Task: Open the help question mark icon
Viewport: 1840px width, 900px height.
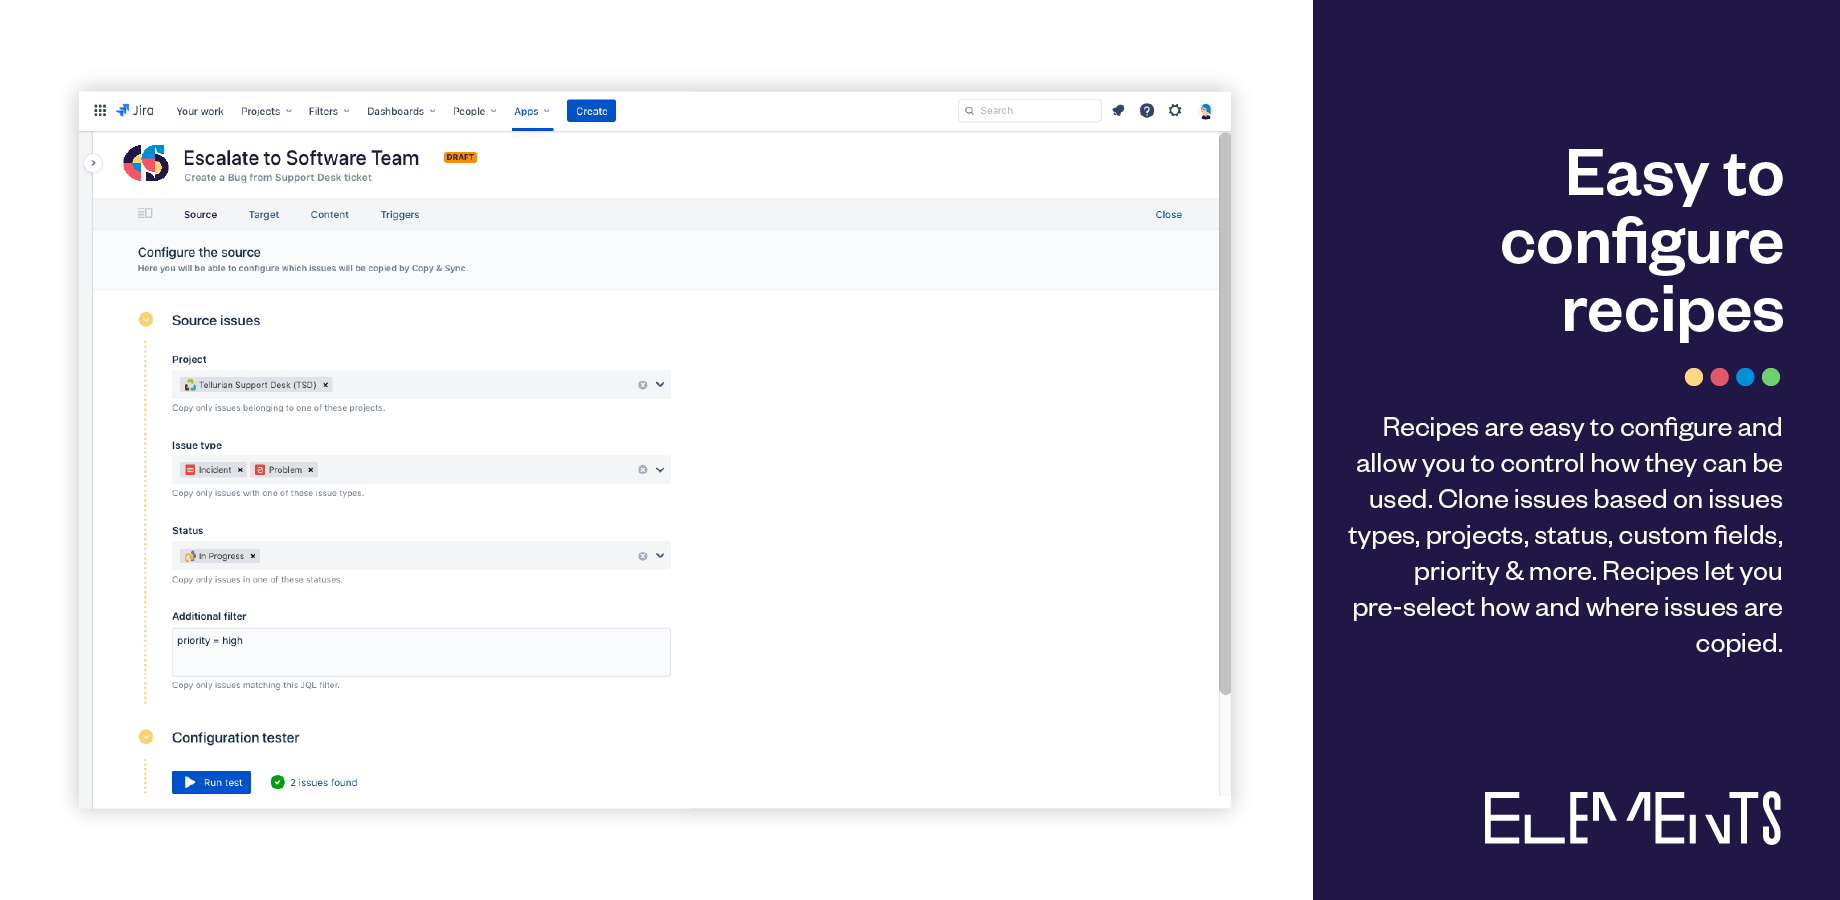Action: 1147,111
